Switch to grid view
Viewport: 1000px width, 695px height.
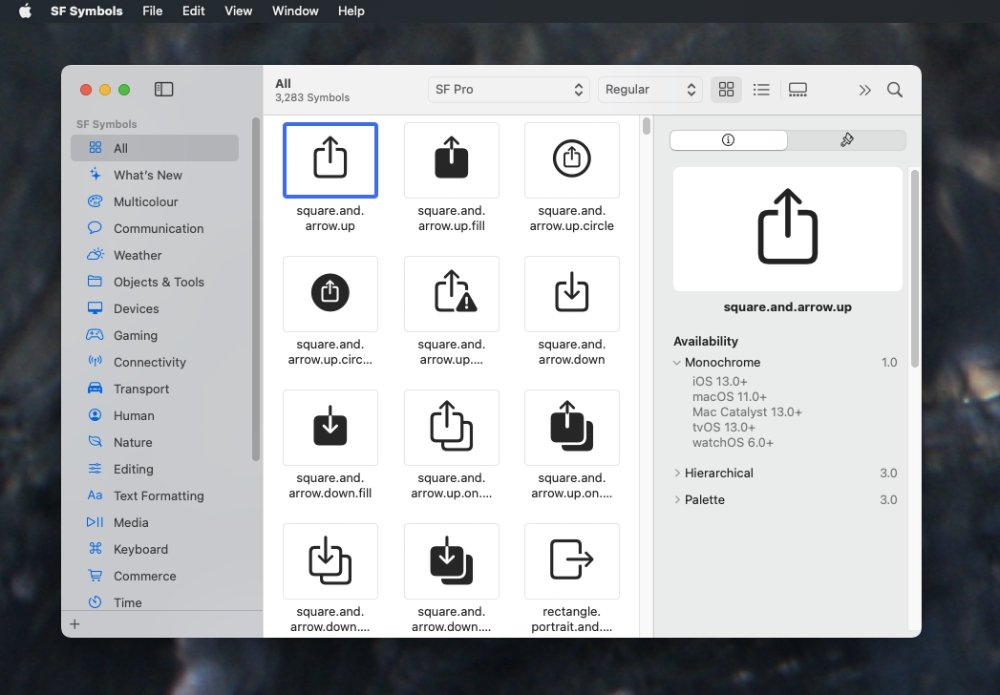(x=726, y=89)
